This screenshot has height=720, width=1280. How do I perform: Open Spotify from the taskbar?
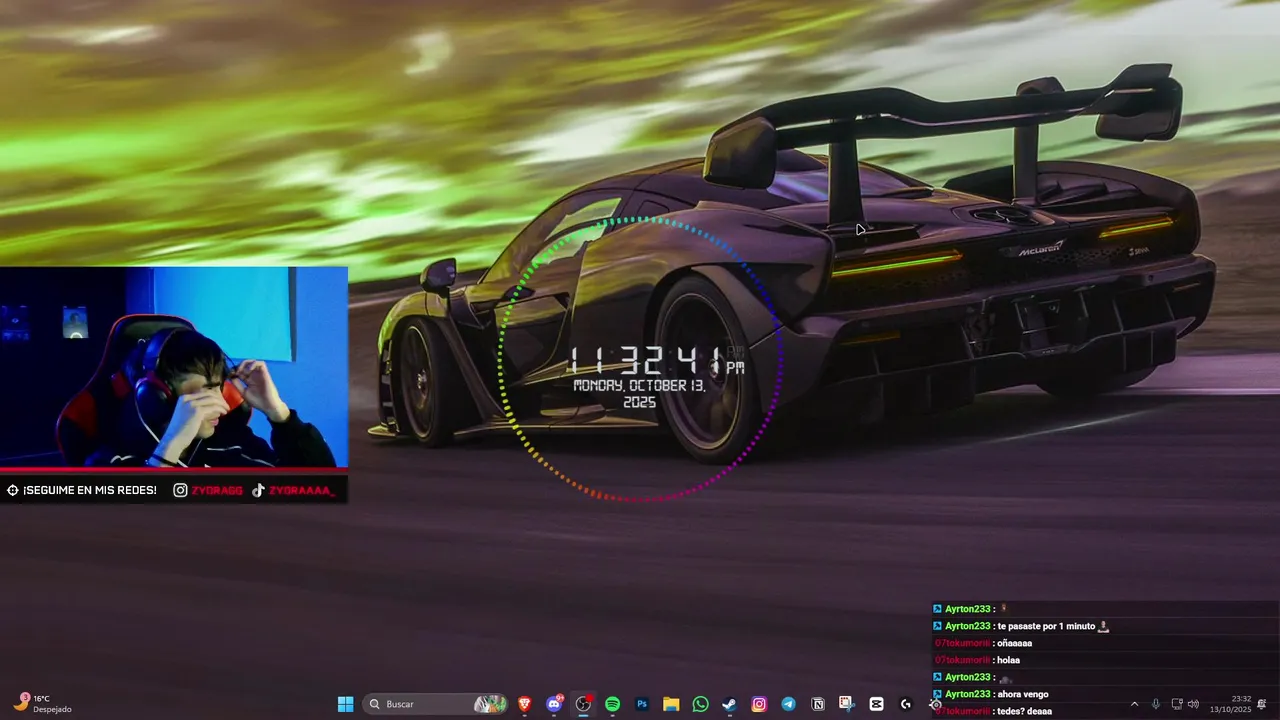click(612, 704)
